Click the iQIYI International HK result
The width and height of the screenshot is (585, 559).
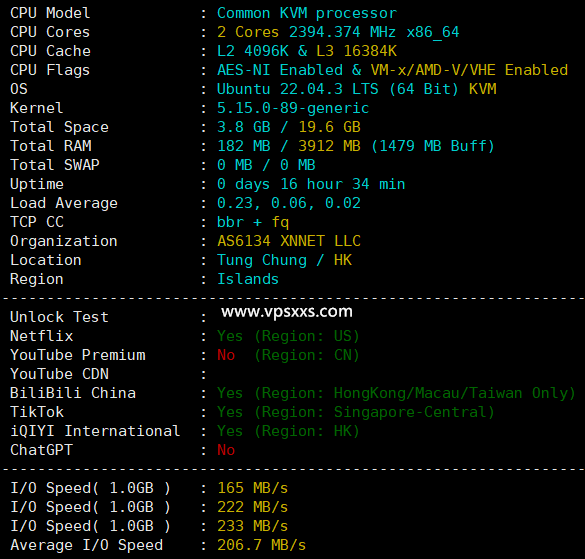(x=288, y=431)
